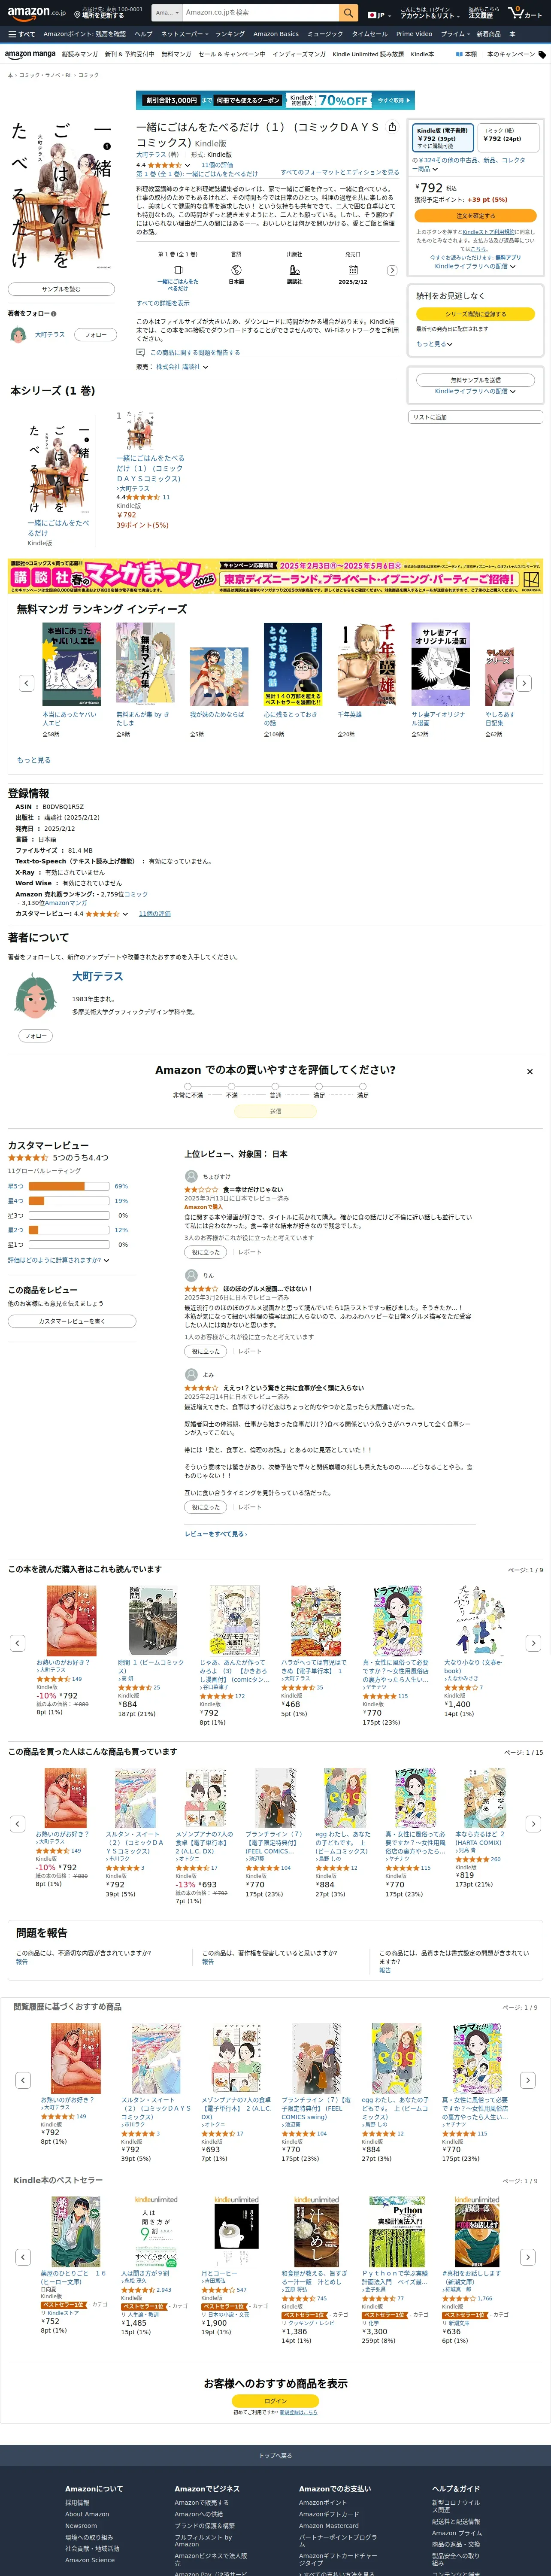Click the delivery location pin icon
The width and height of the screenshot is (551, 2576).
click(x=77, y=14)
